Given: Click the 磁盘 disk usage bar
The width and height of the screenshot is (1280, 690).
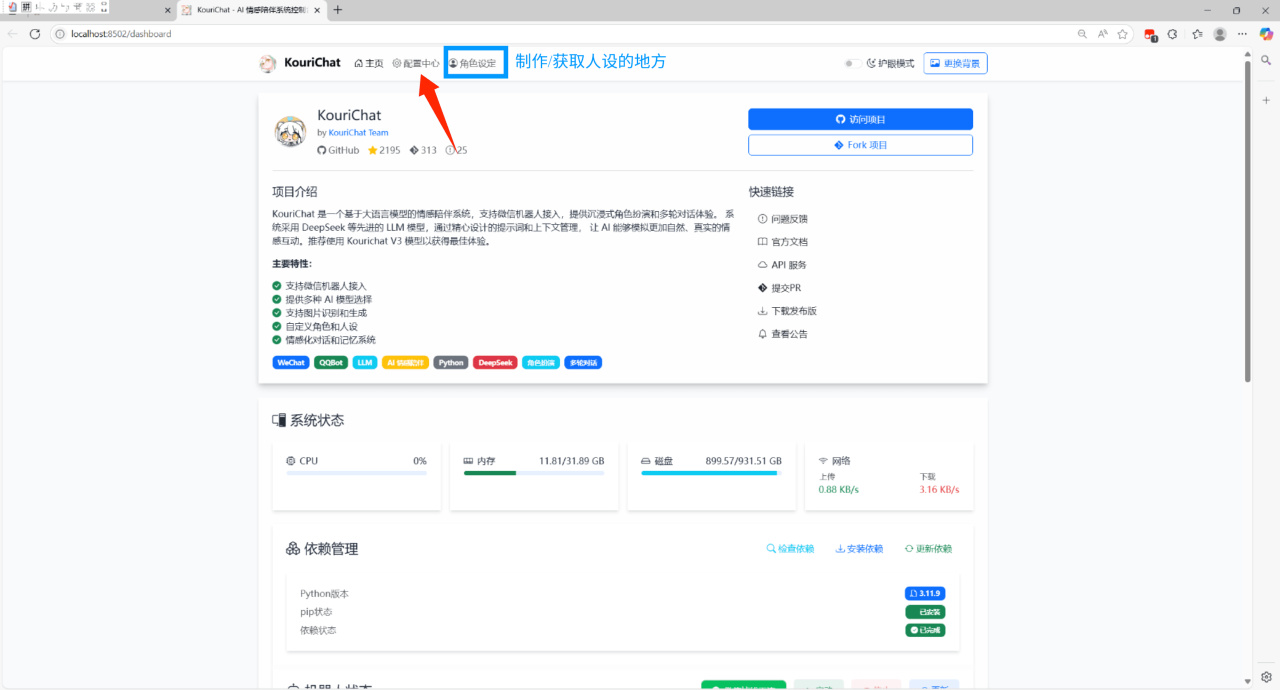Looking at the screenshot, I should (x=711, y=473).
